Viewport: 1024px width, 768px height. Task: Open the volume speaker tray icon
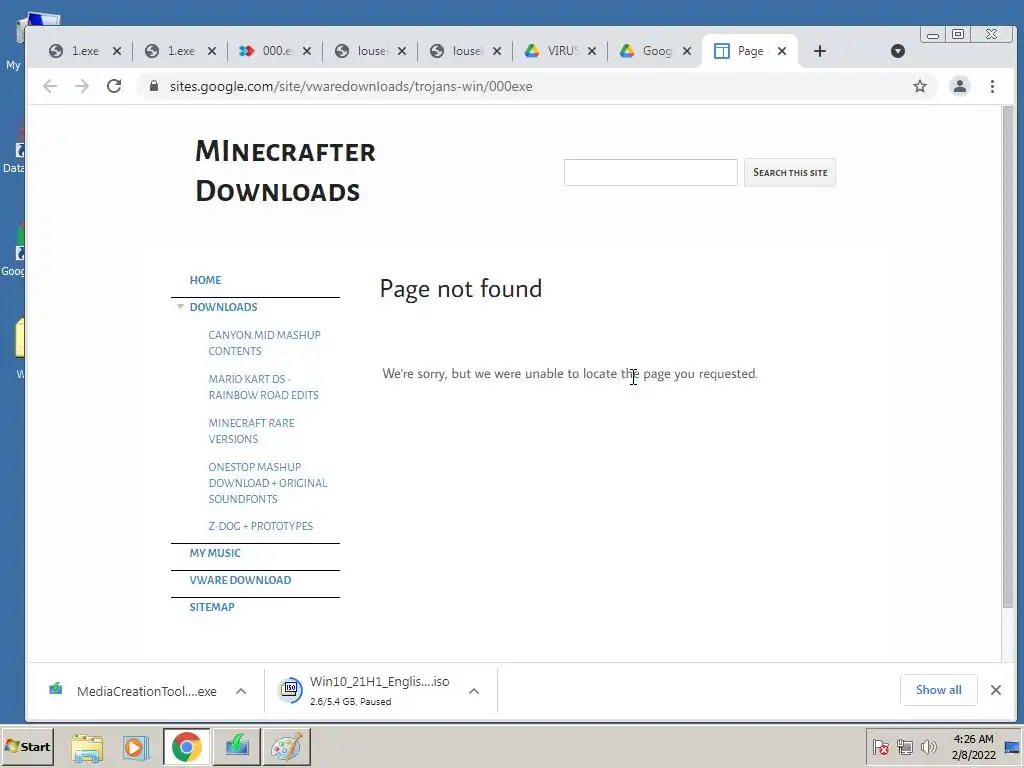(x=928, y=746)
